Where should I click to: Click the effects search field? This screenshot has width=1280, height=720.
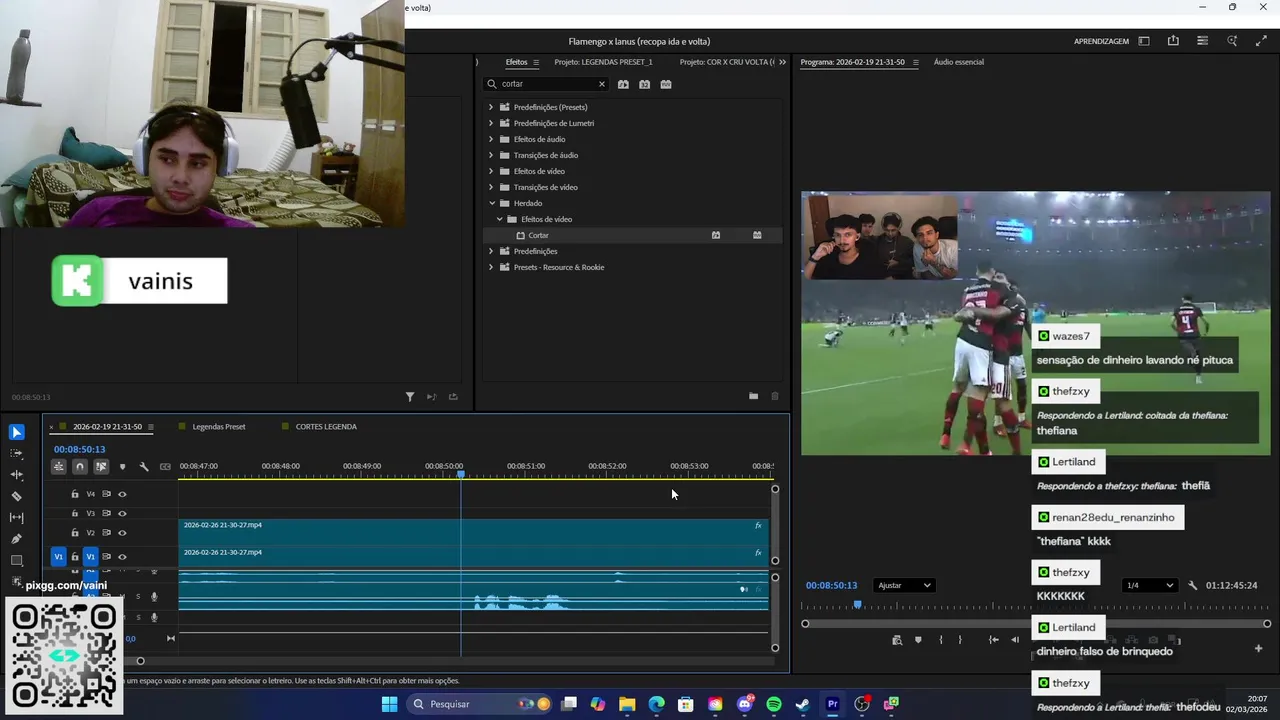point(546,84)
